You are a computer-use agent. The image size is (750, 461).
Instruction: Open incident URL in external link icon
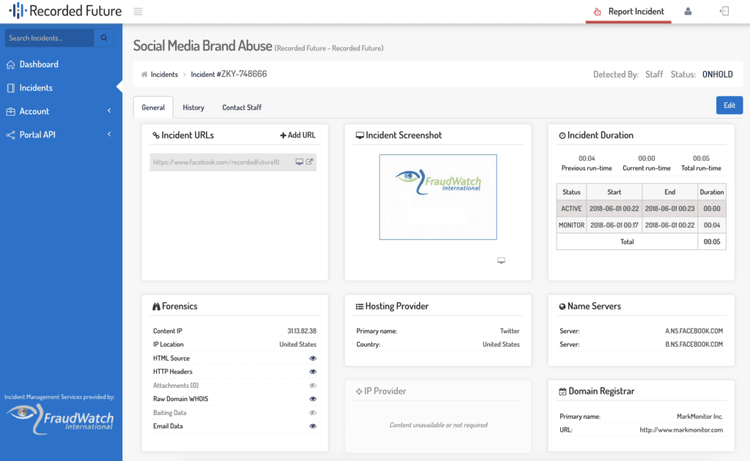(x=310, y=162)
